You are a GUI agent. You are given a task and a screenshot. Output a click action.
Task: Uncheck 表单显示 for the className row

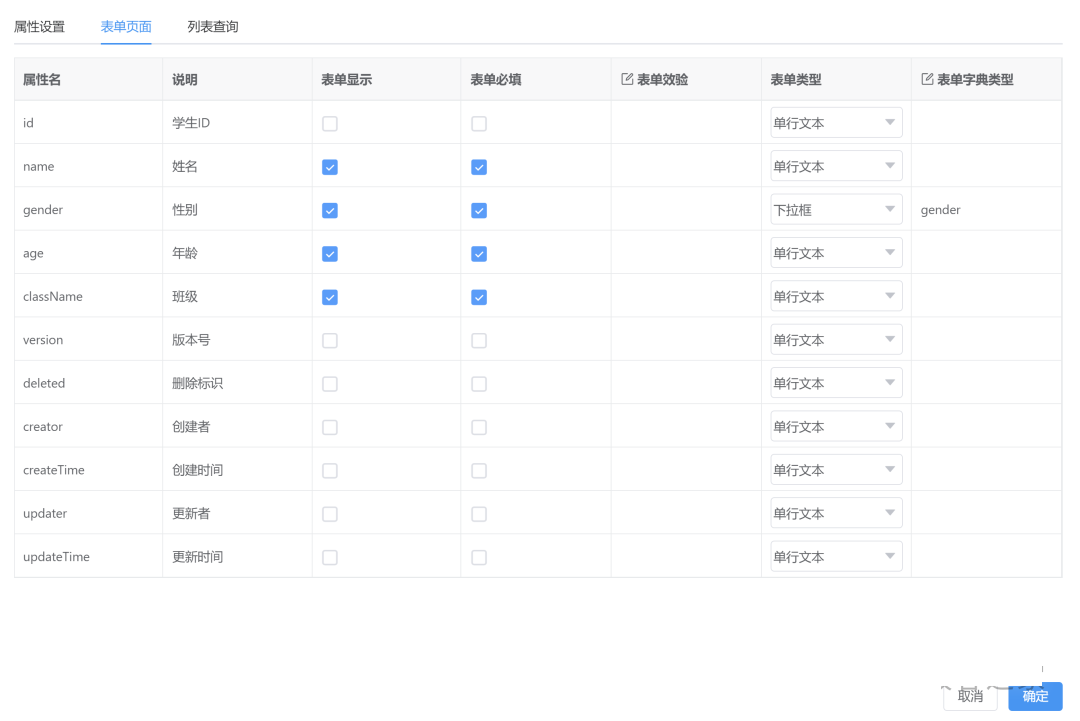(330, 297)
